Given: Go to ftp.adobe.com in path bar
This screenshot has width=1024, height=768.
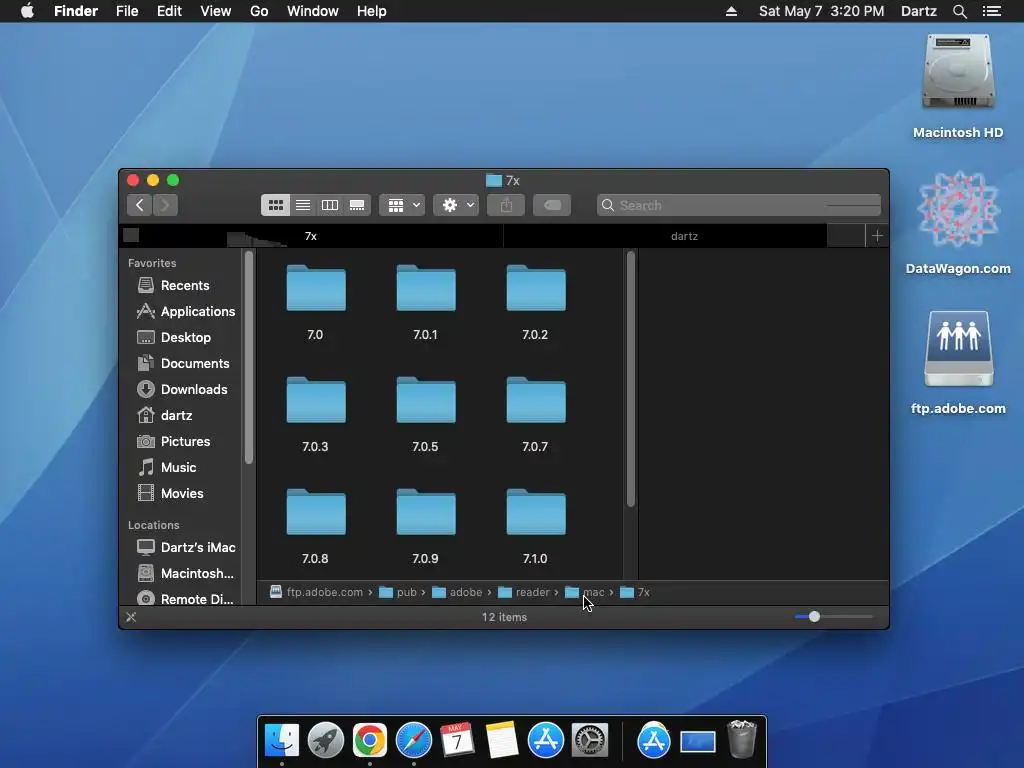Looking at the screenshot, I should pyautogui.click(x=317, y=592).
